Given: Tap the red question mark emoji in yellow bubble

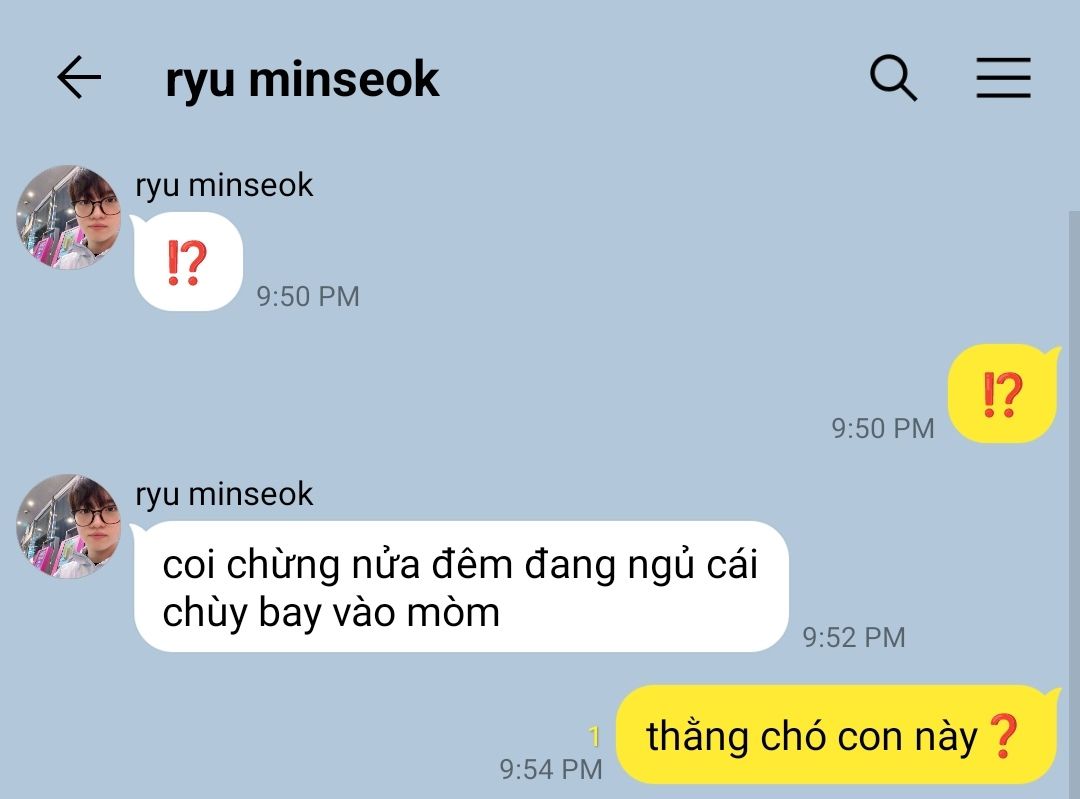Looking at the screenshot, I should (1003, 736).
